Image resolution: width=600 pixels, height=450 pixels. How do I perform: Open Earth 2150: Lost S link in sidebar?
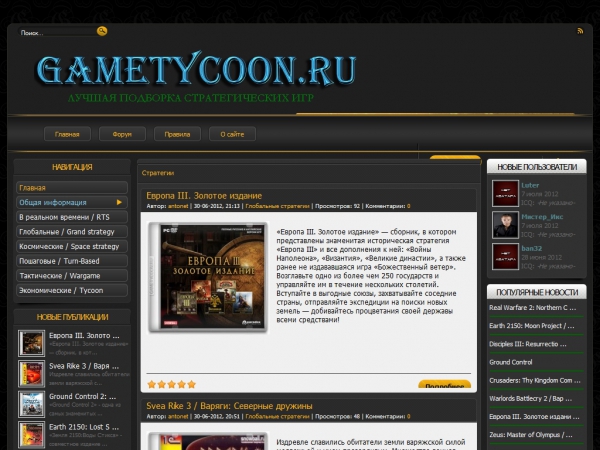[84, 427]
